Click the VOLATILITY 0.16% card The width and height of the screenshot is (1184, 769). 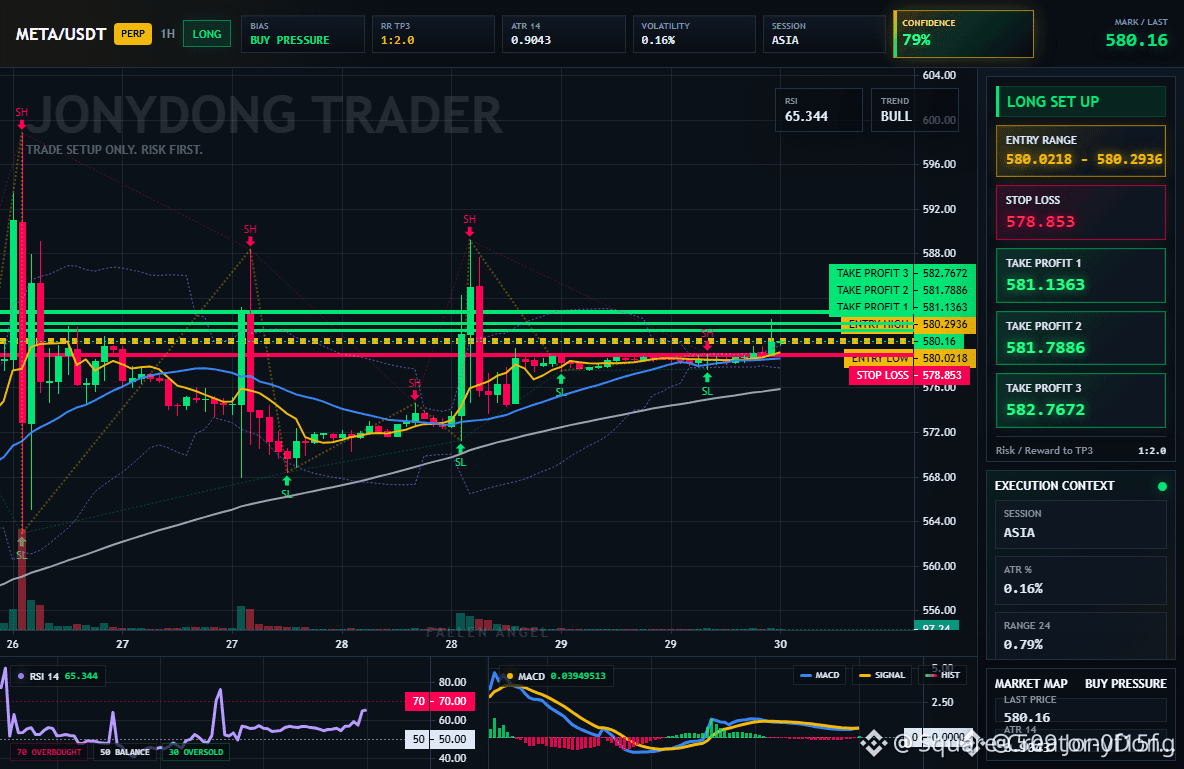694,34
